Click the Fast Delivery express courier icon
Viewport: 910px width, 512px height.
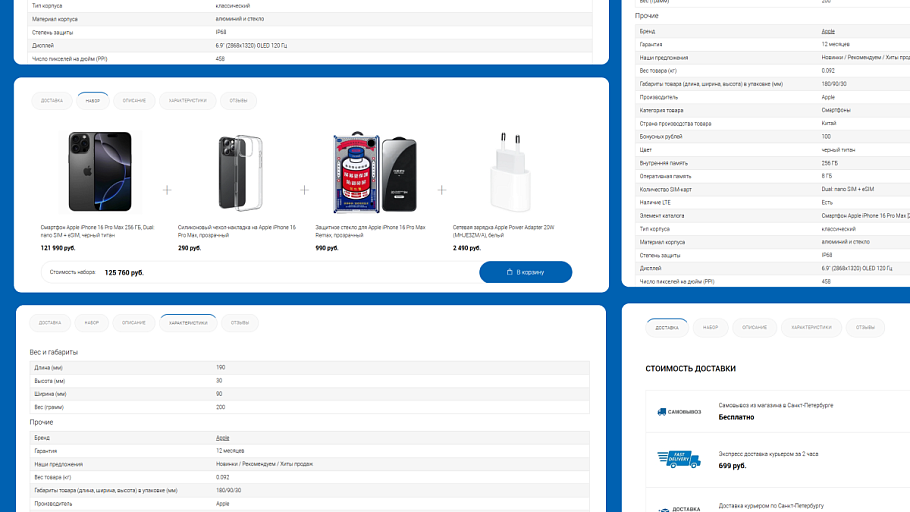(x=679, y=459)
